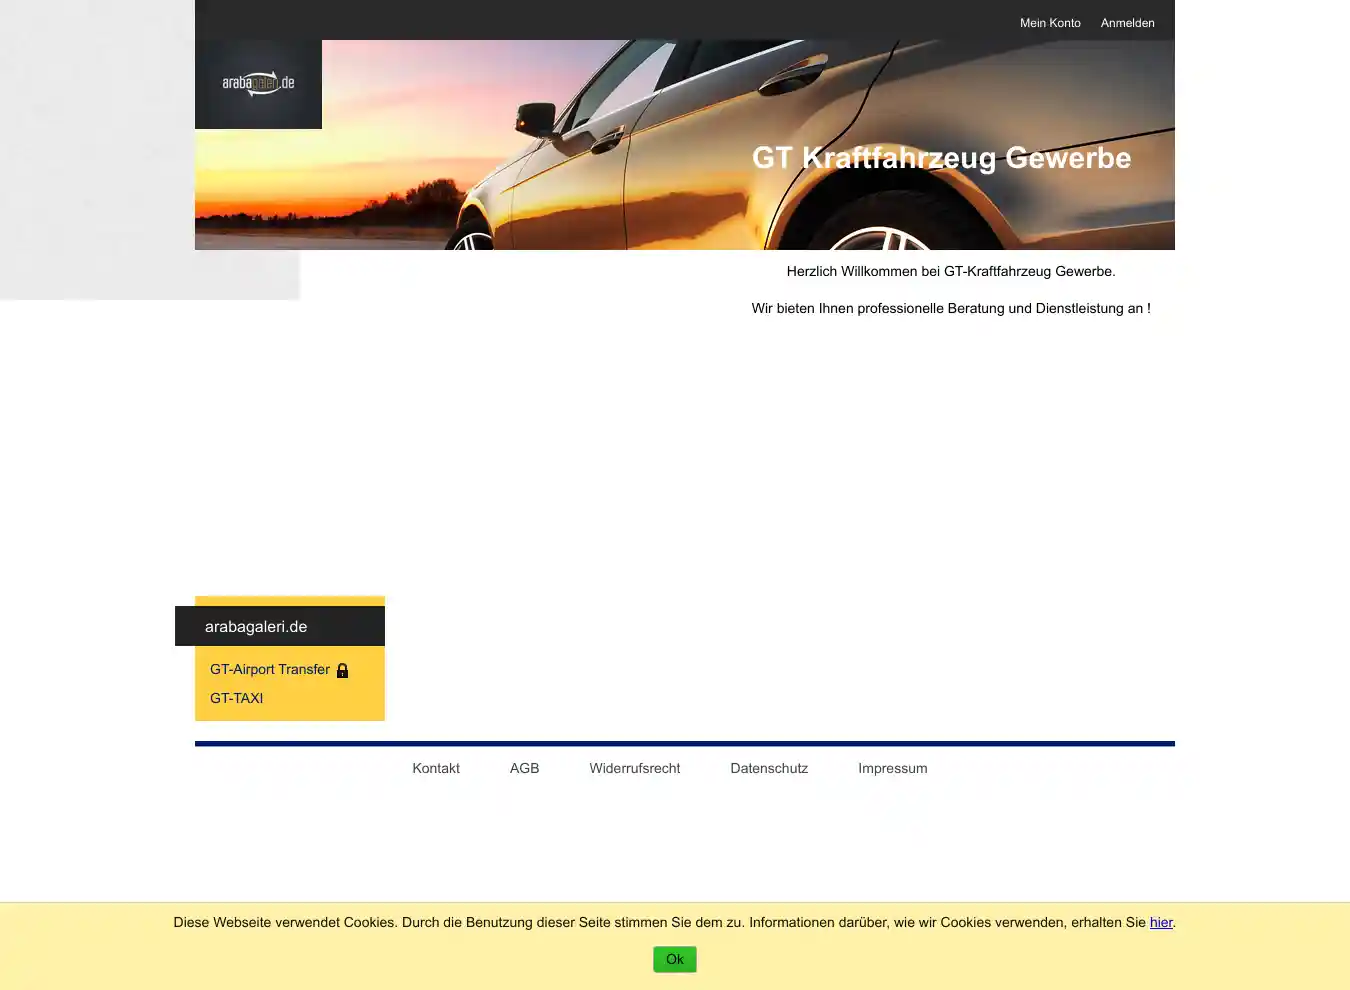The width and height of the screenshot is (1350, 990).
Task: Open the AGB footer link
Action: click(524, 769)
